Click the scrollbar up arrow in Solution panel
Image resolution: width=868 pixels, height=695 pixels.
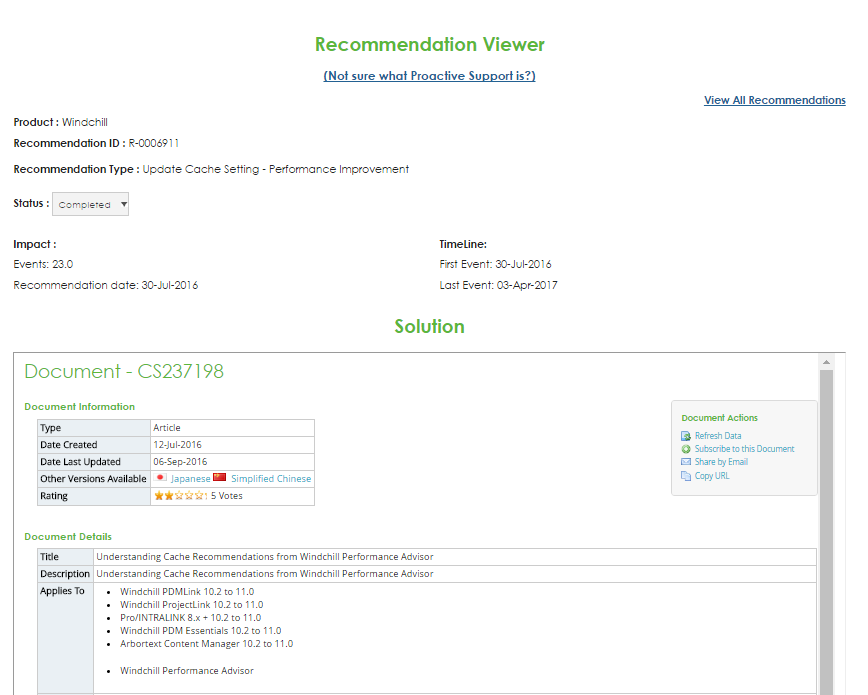pos(826,362)
